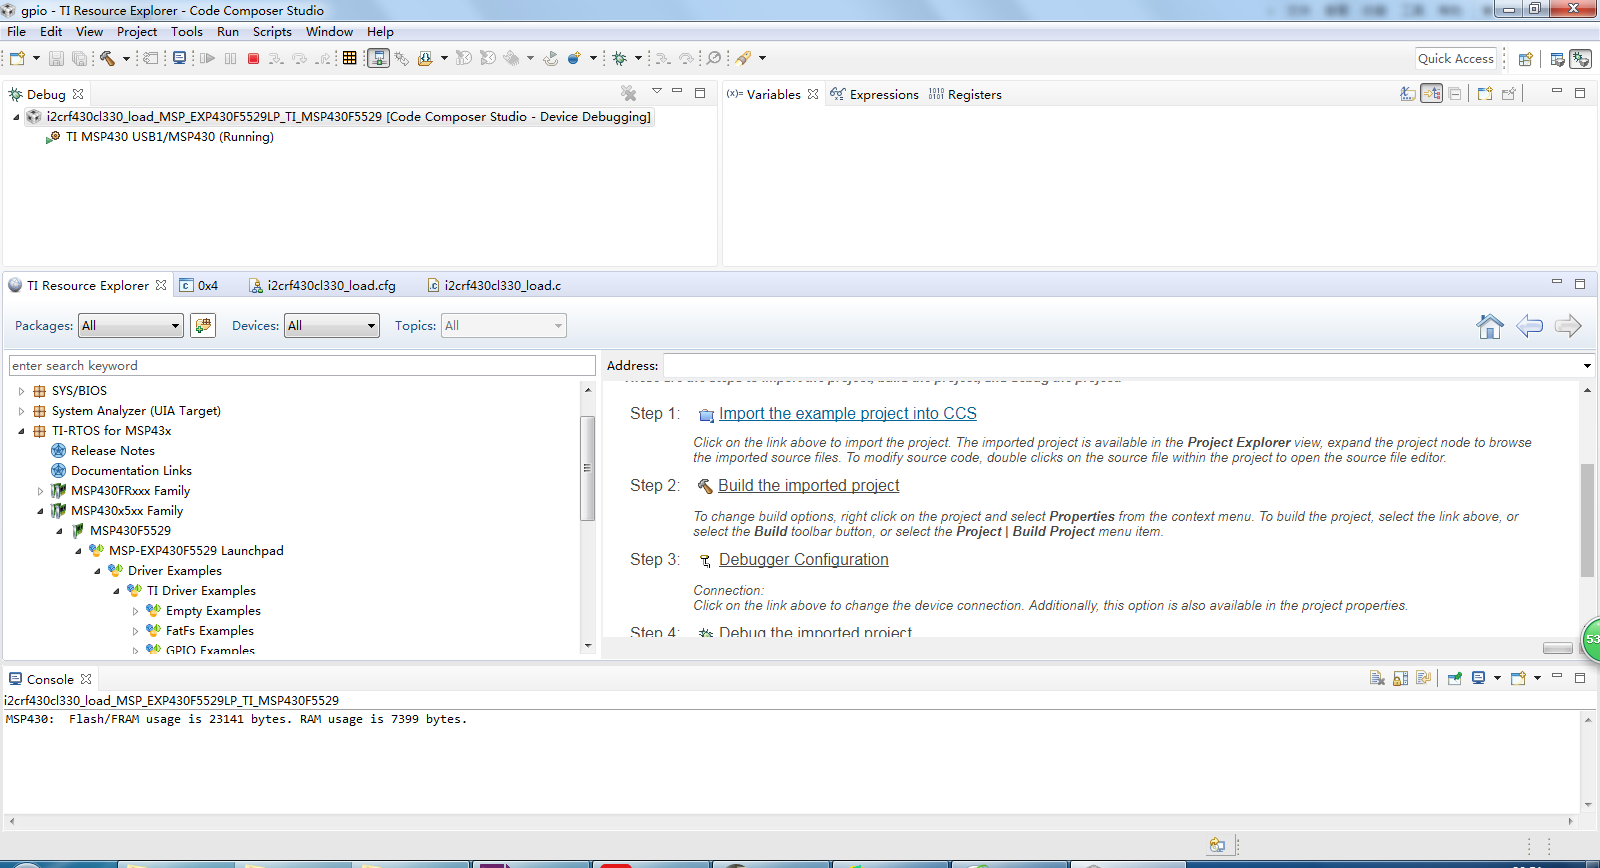Click the Clear Console icon
This screenshot has height=868, width=1600.
point(1377,678)
